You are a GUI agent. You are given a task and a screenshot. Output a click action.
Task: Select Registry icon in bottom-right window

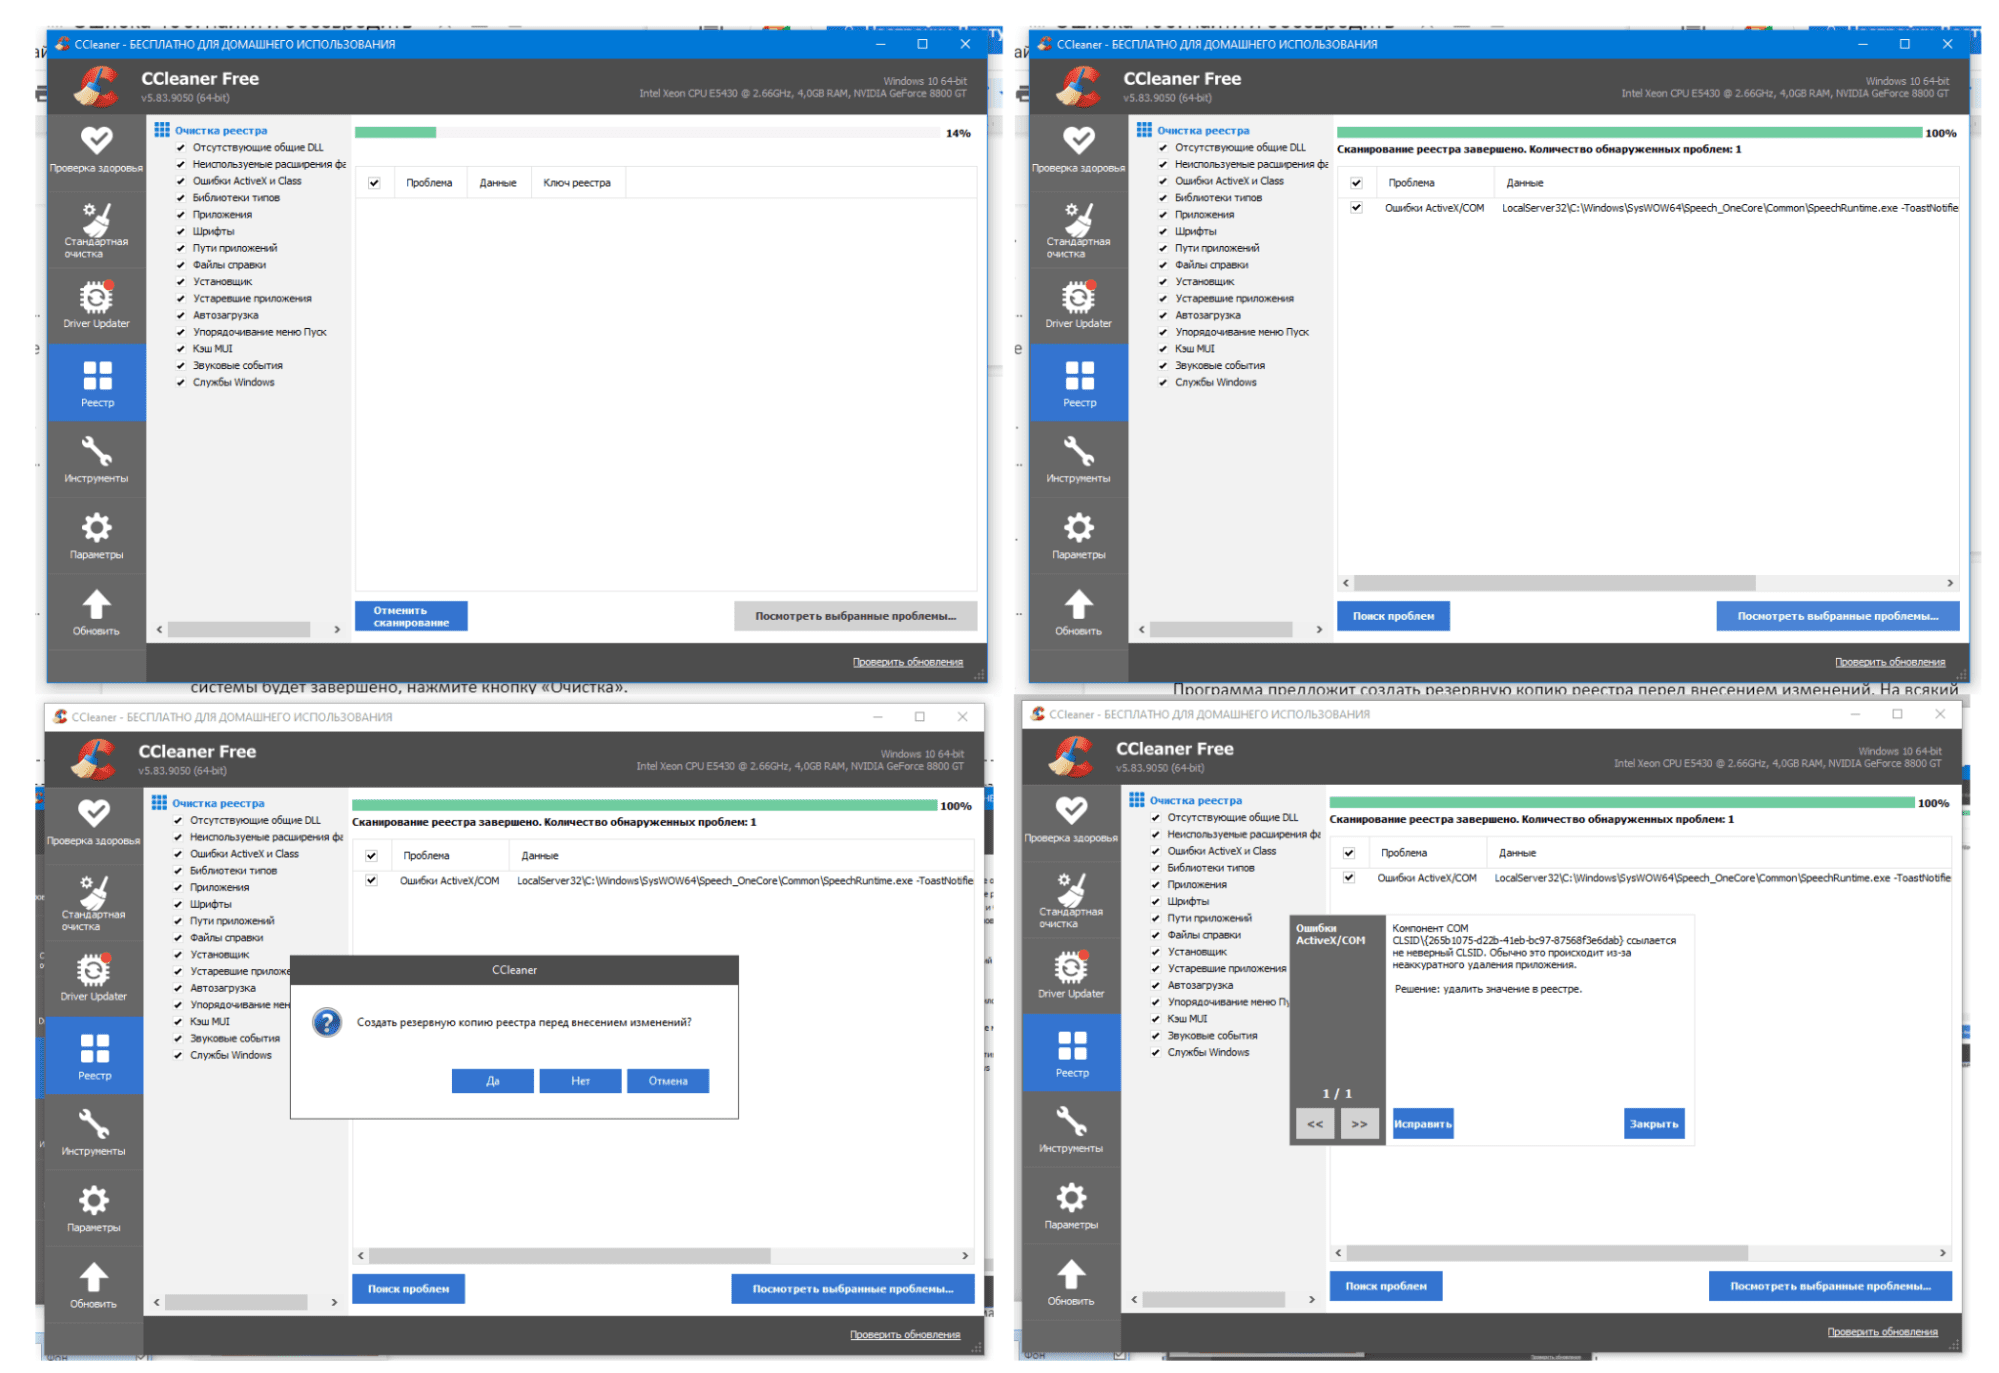(x=1072, y=1046)
